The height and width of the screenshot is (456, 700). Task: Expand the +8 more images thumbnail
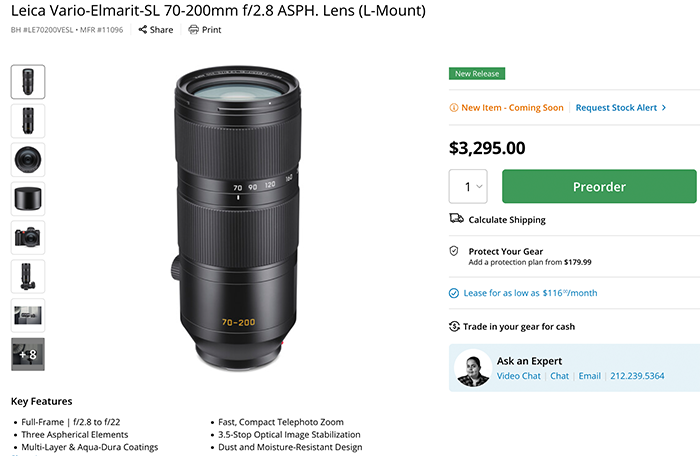pyautogui.click(x=28, y=355)
